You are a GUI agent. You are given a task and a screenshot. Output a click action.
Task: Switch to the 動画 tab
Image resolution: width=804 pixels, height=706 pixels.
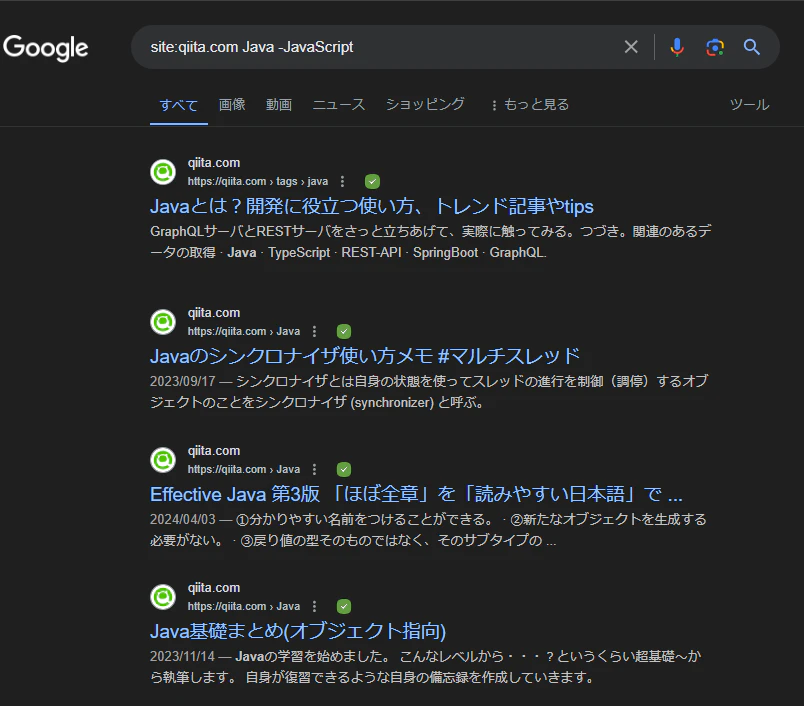(x=279, y=105)
